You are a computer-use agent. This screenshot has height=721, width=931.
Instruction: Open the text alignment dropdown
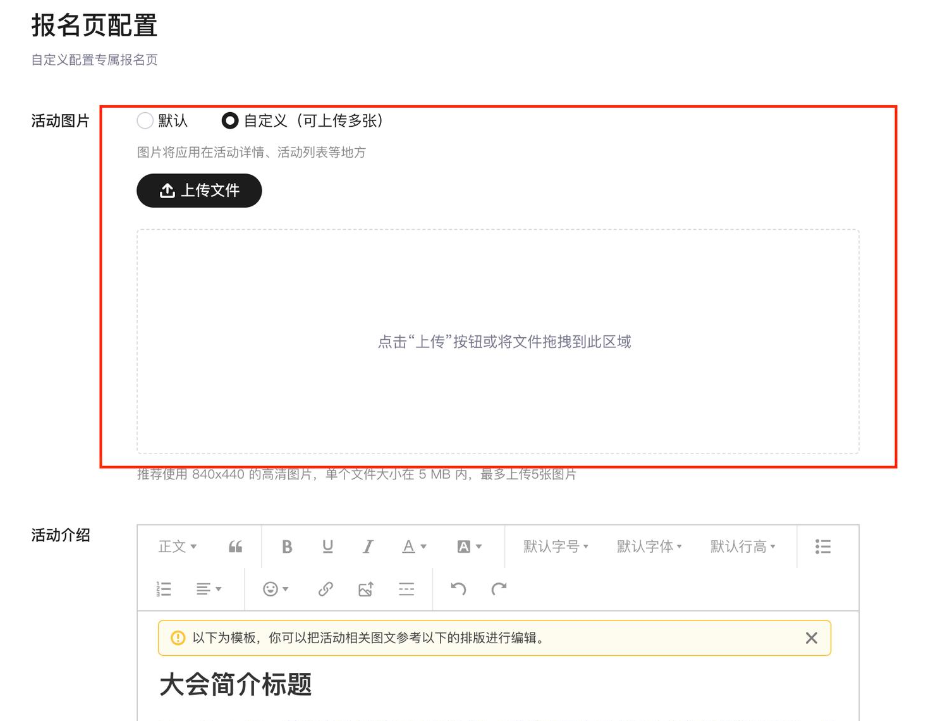coord(208,589)
